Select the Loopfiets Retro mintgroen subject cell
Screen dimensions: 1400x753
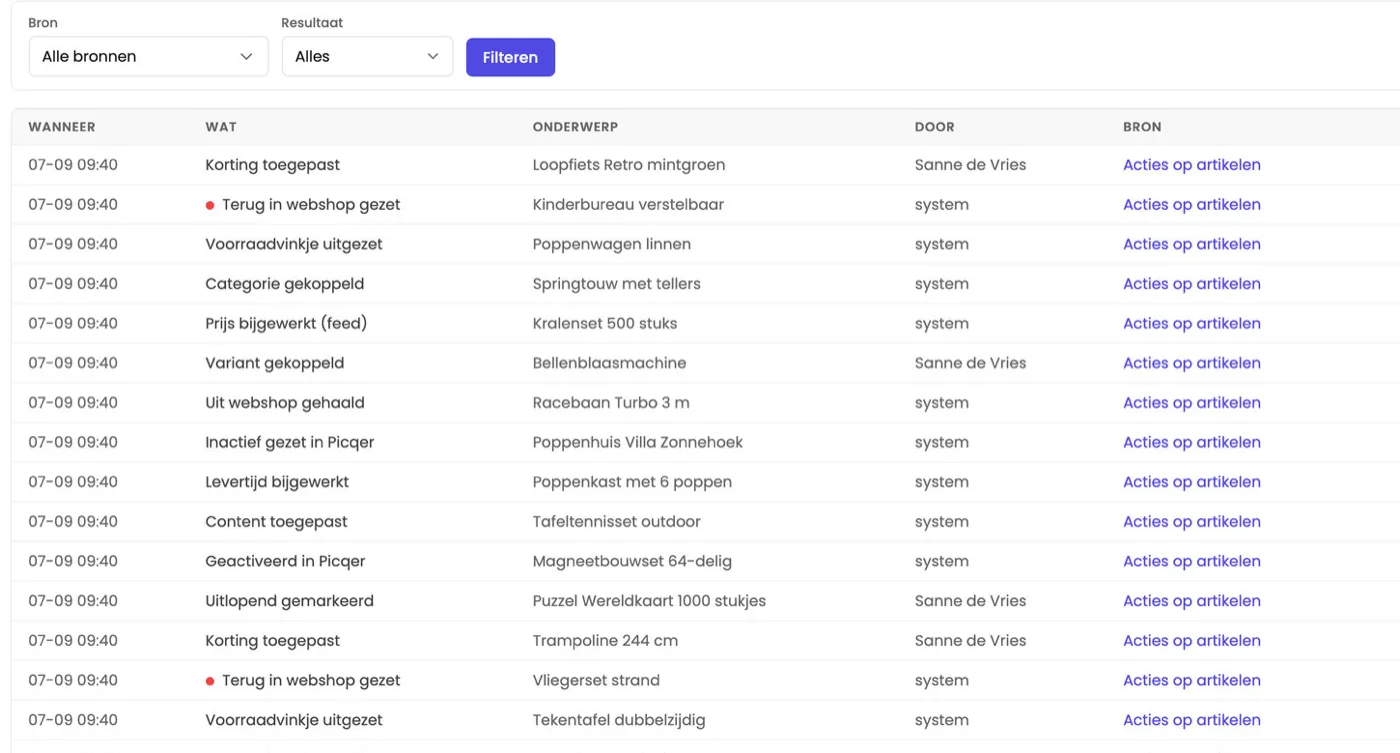[629, 165]
